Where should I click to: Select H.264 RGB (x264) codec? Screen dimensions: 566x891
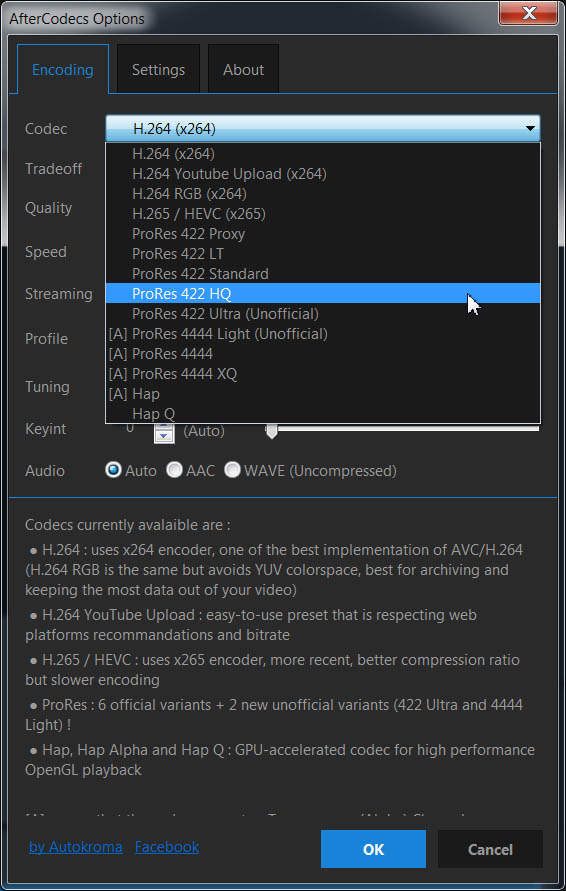click(x=323, y=194)
